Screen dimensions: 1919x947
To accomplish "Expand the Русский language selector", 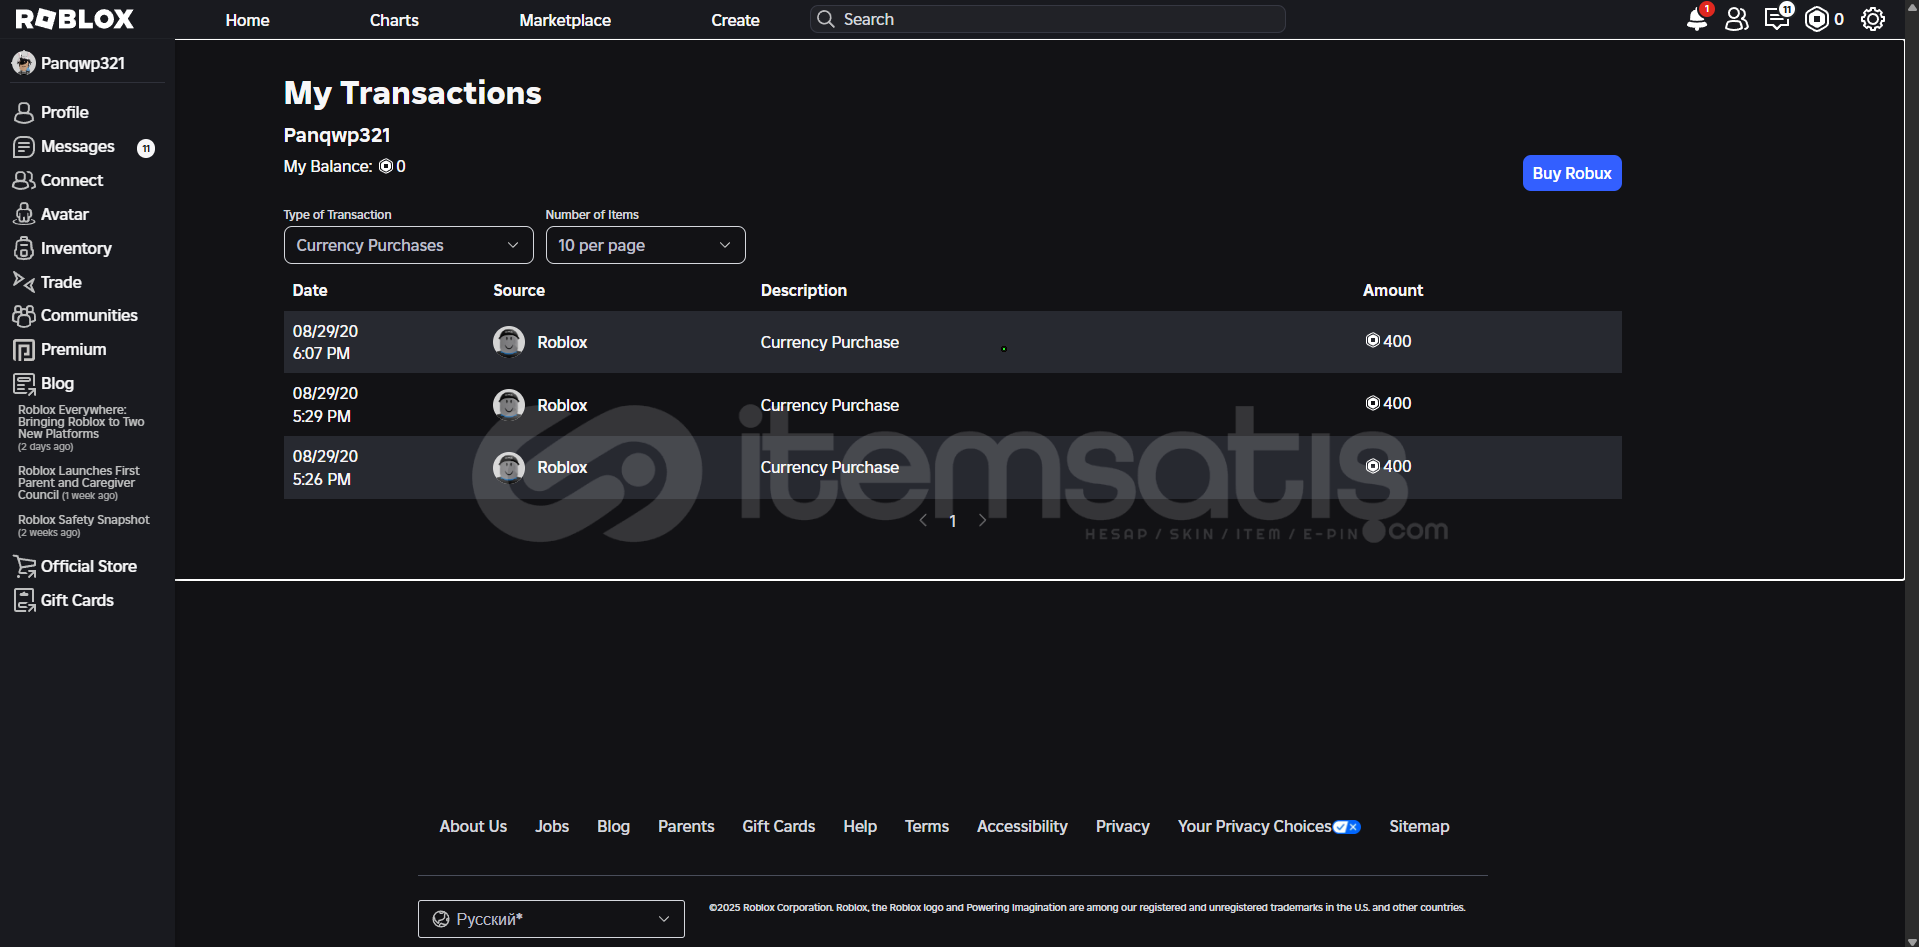I will click(551, 919).
